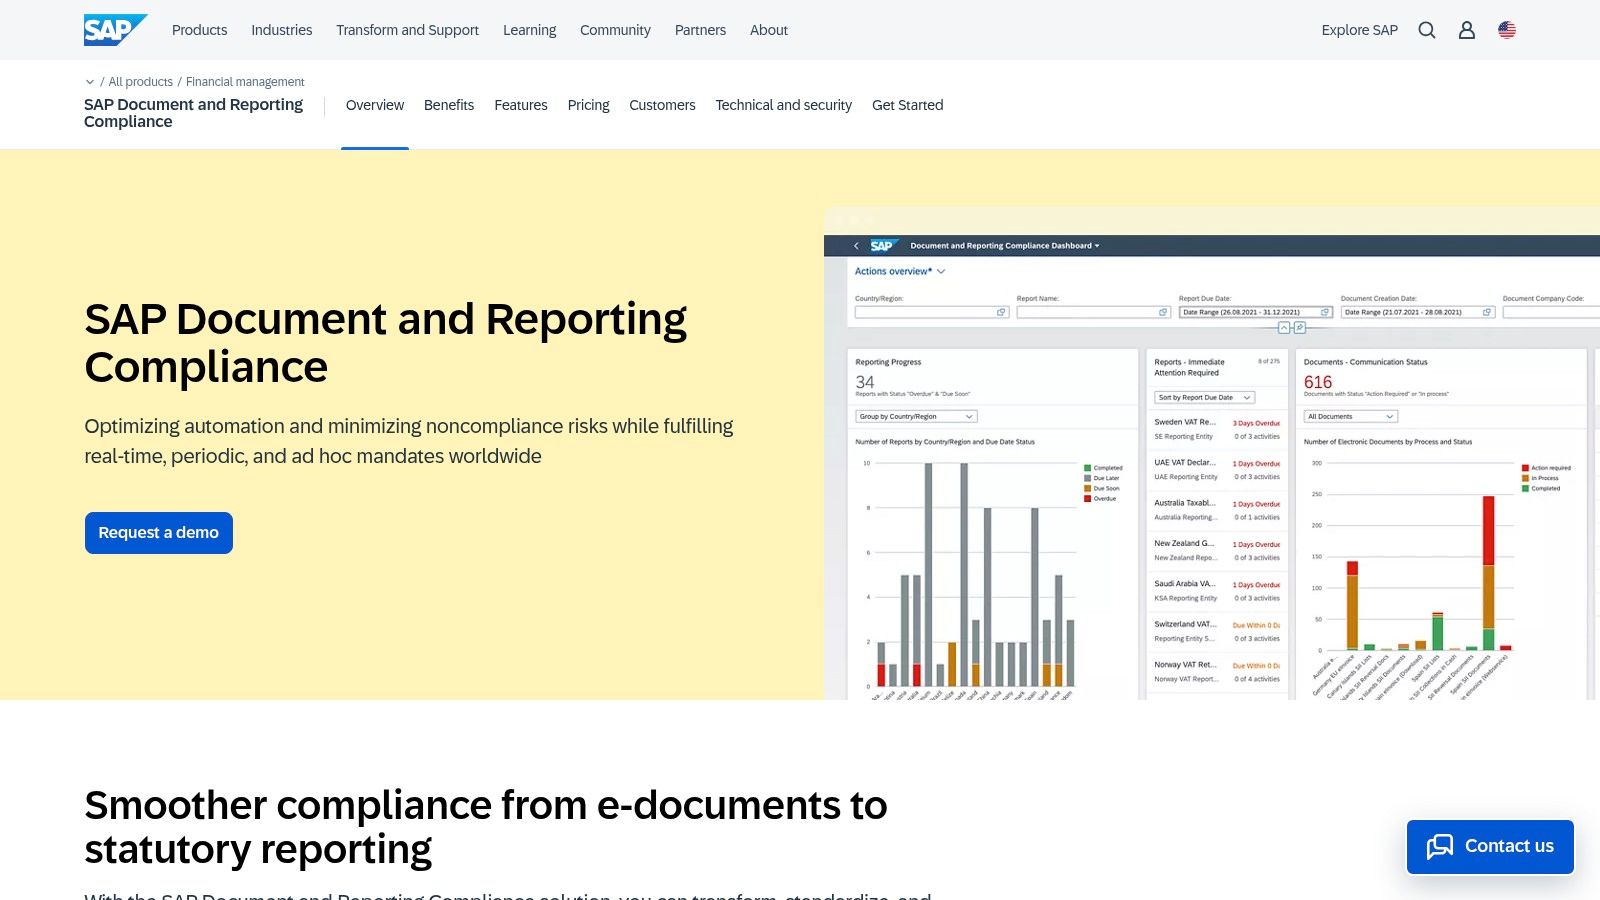Image resolution: width=1600 pixels, height=900 pixels.
Task: Open the Explore SAP link
Action: pyautogui.click(x=1359, y=30)
